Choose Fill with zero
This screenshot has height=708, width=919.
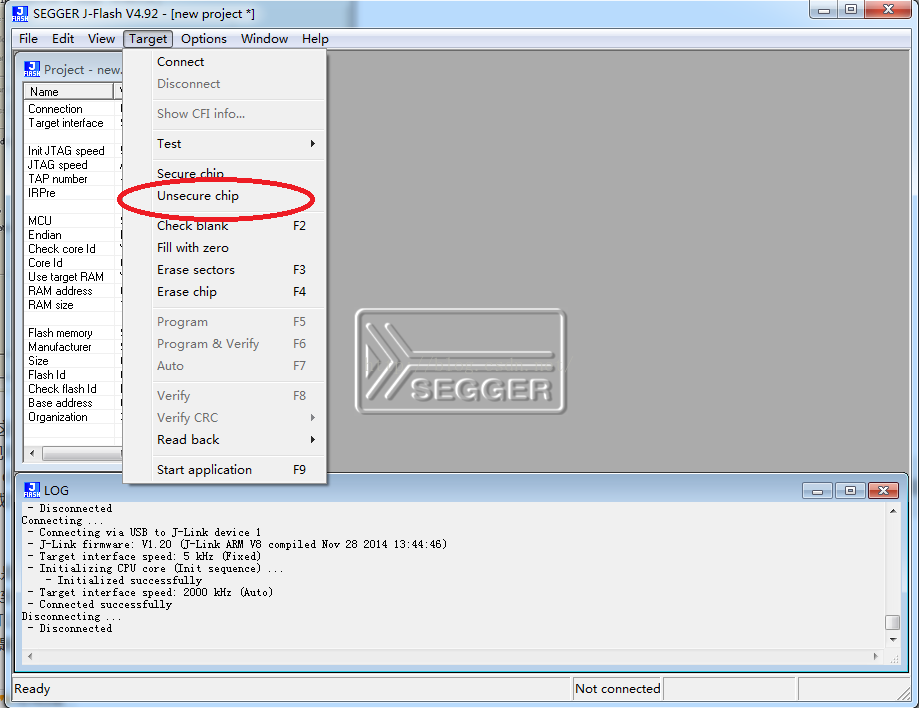(x=224, y=248)
